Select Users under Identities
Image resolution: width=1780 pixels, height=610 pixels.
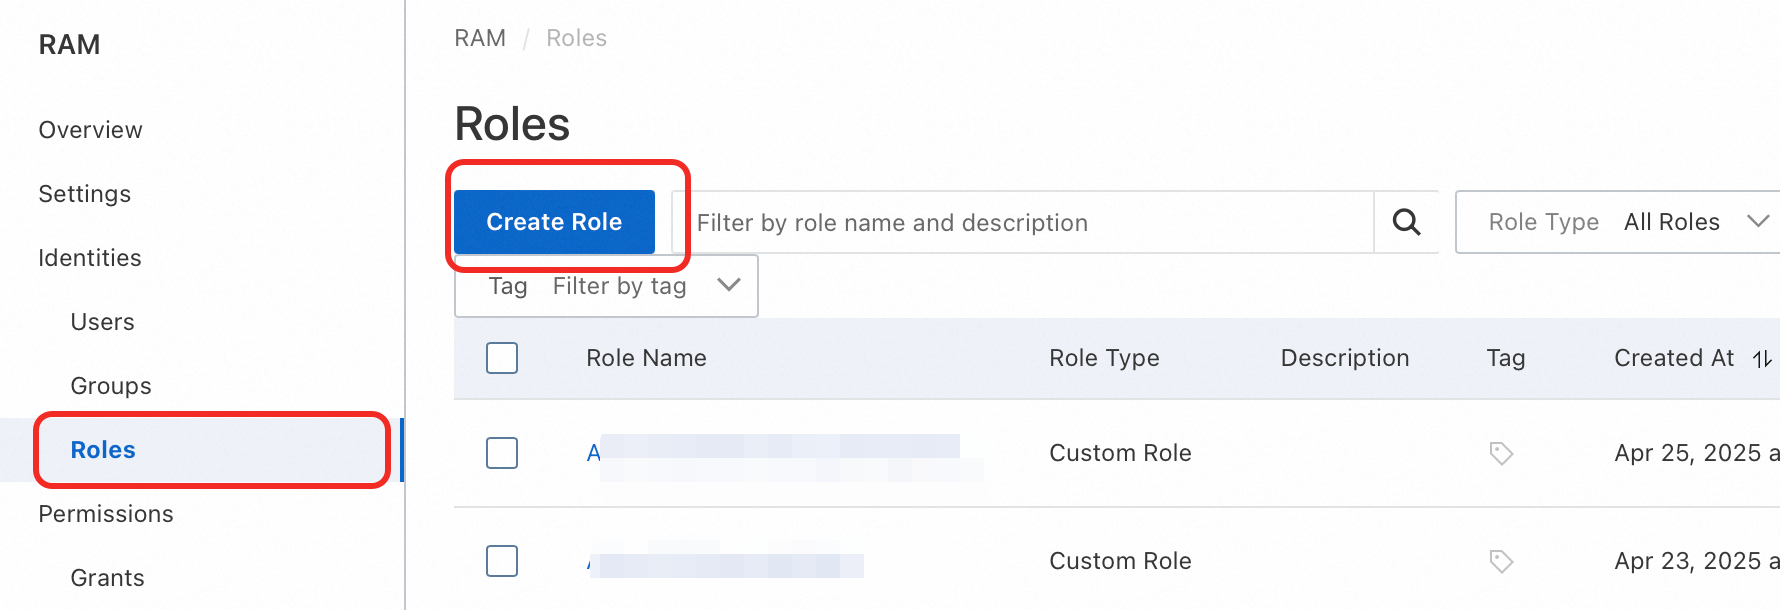[x=102, y=322]
